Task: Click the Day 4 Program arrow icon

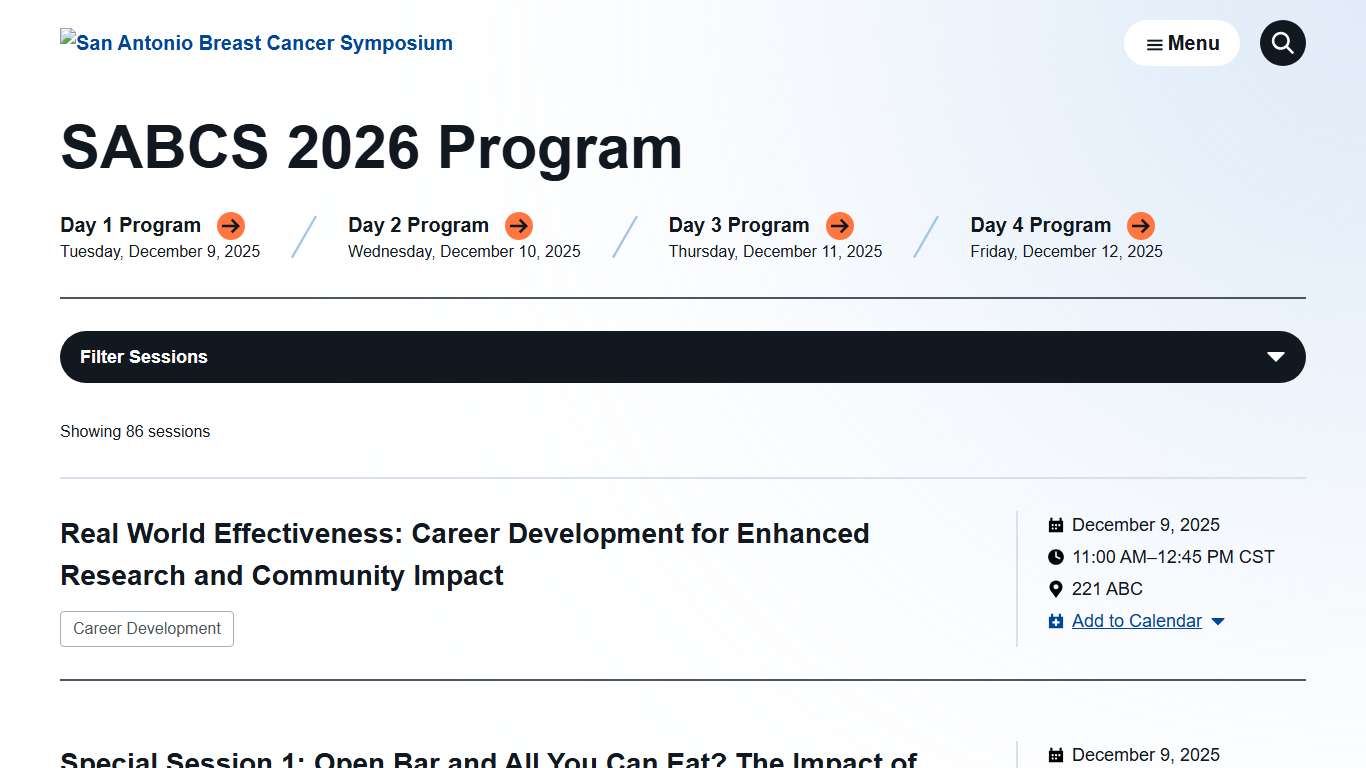Action: point(1141,226)
